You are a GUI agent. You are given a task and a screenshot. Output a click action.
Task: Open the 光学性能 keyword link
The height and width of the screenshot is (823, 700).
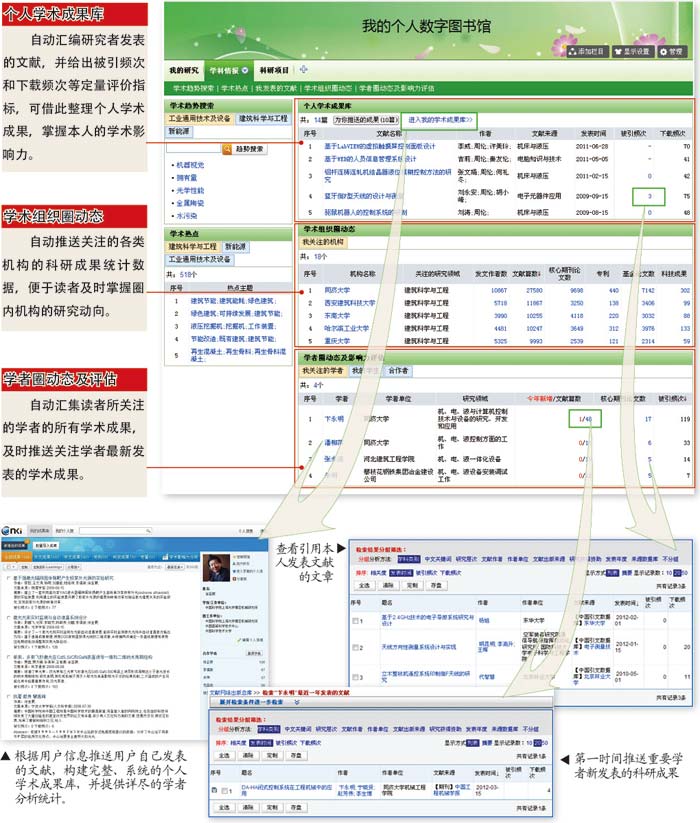point(190,191)
